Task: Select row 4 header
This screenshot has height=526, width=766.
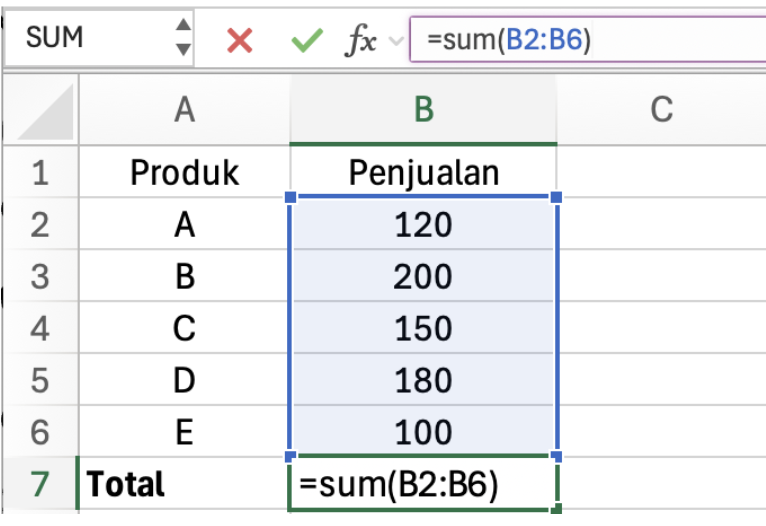Action: (x=40, y=329)
